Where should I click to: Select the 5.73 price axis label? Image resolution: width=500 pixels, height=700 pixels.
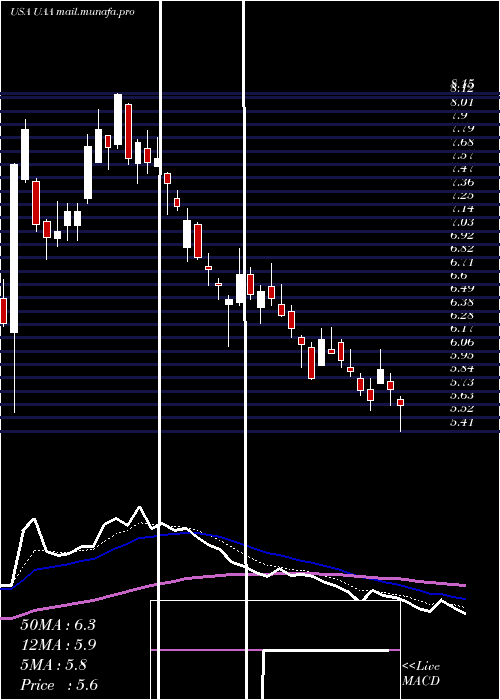coord(462,382)
